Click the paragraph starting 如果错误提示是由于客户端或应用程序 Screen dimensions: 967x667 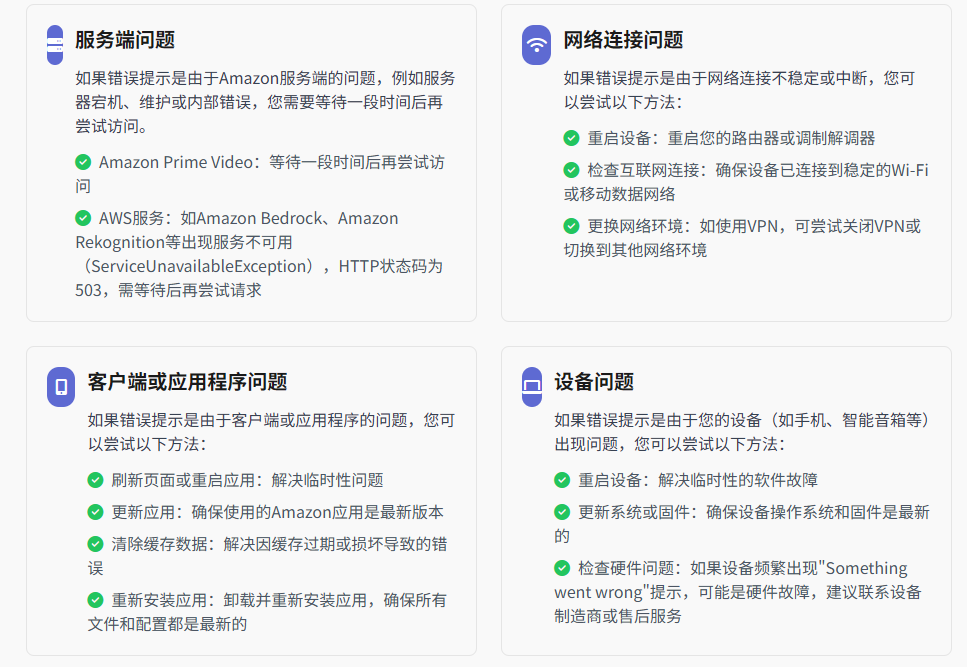click(271, 432)
